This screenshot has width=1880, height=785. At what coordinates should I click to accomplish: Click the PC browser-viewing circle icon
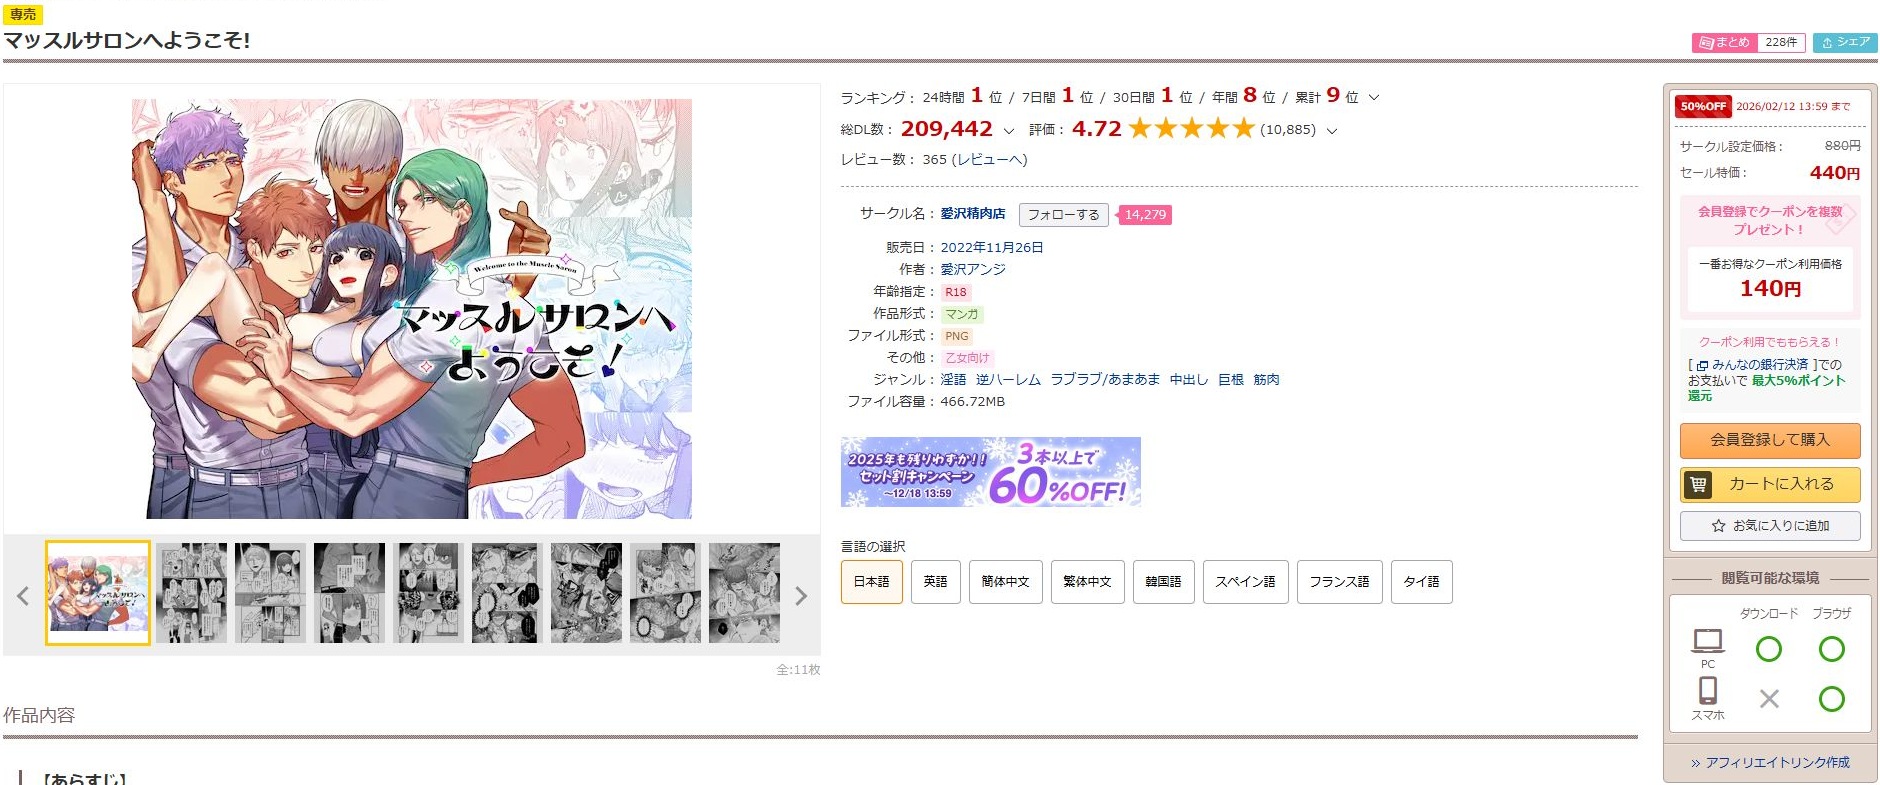(x=1831, y=649)
